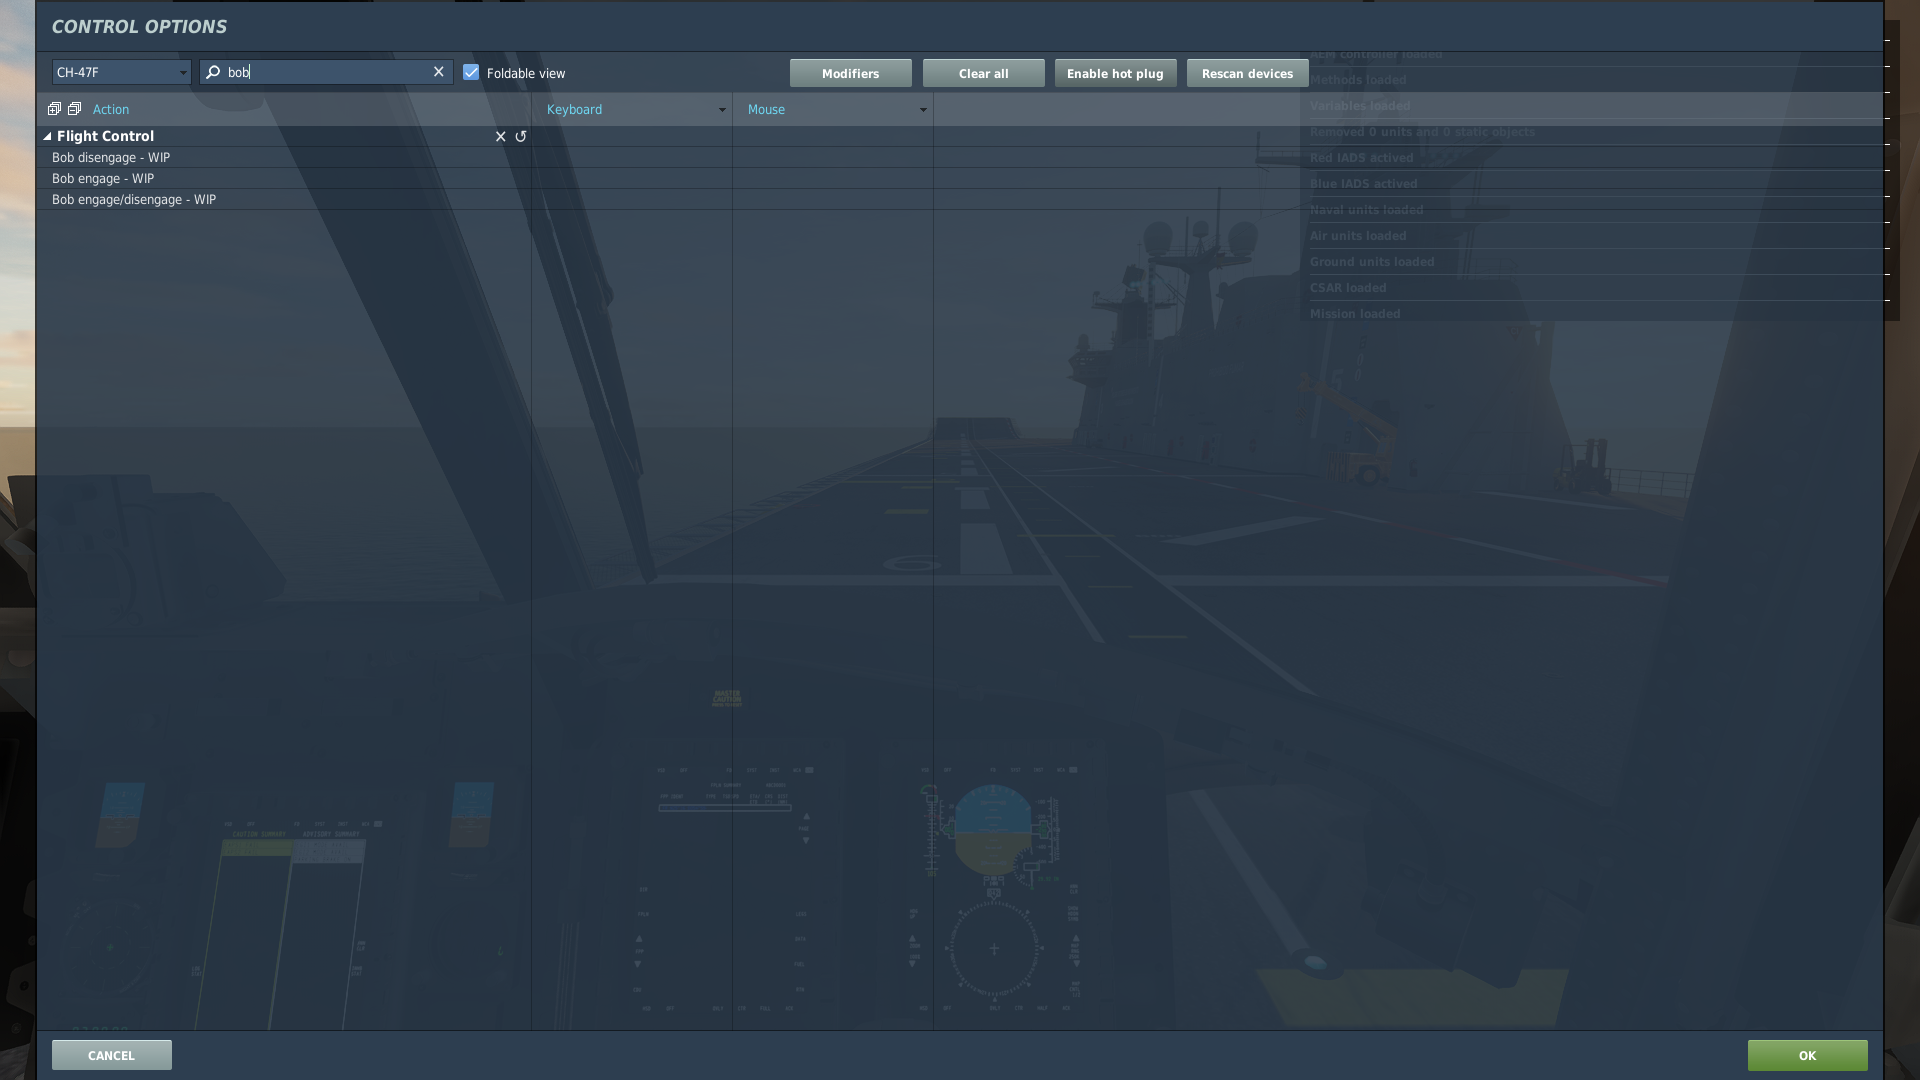This screenshot has width=1920, height=1080.
Task: Click Keyboard cell for Bob engage/disengage - WIP
Action: pyautogui.click(x=632, y=199)
